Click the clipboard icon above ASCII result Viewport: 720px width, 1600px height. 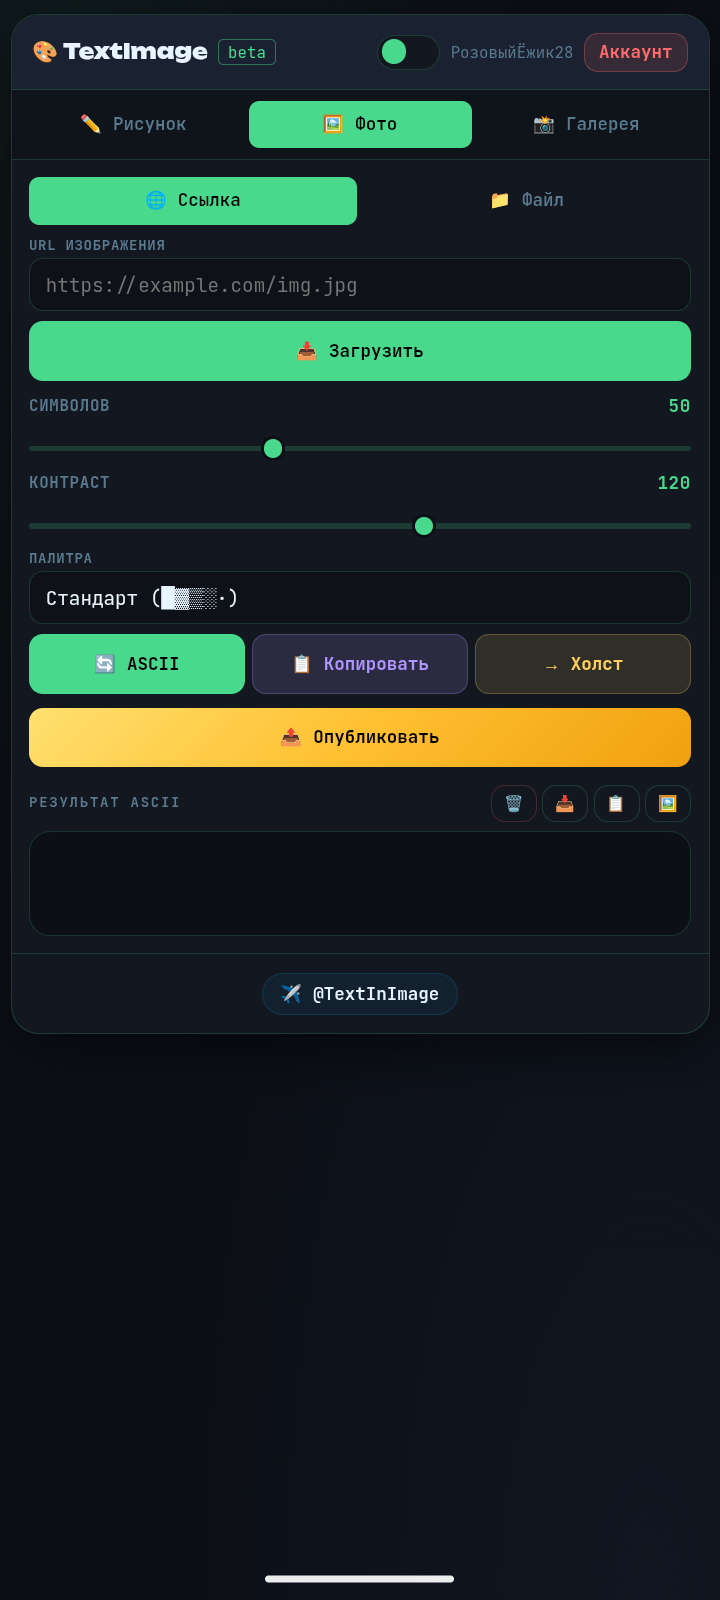coord(616,804)
